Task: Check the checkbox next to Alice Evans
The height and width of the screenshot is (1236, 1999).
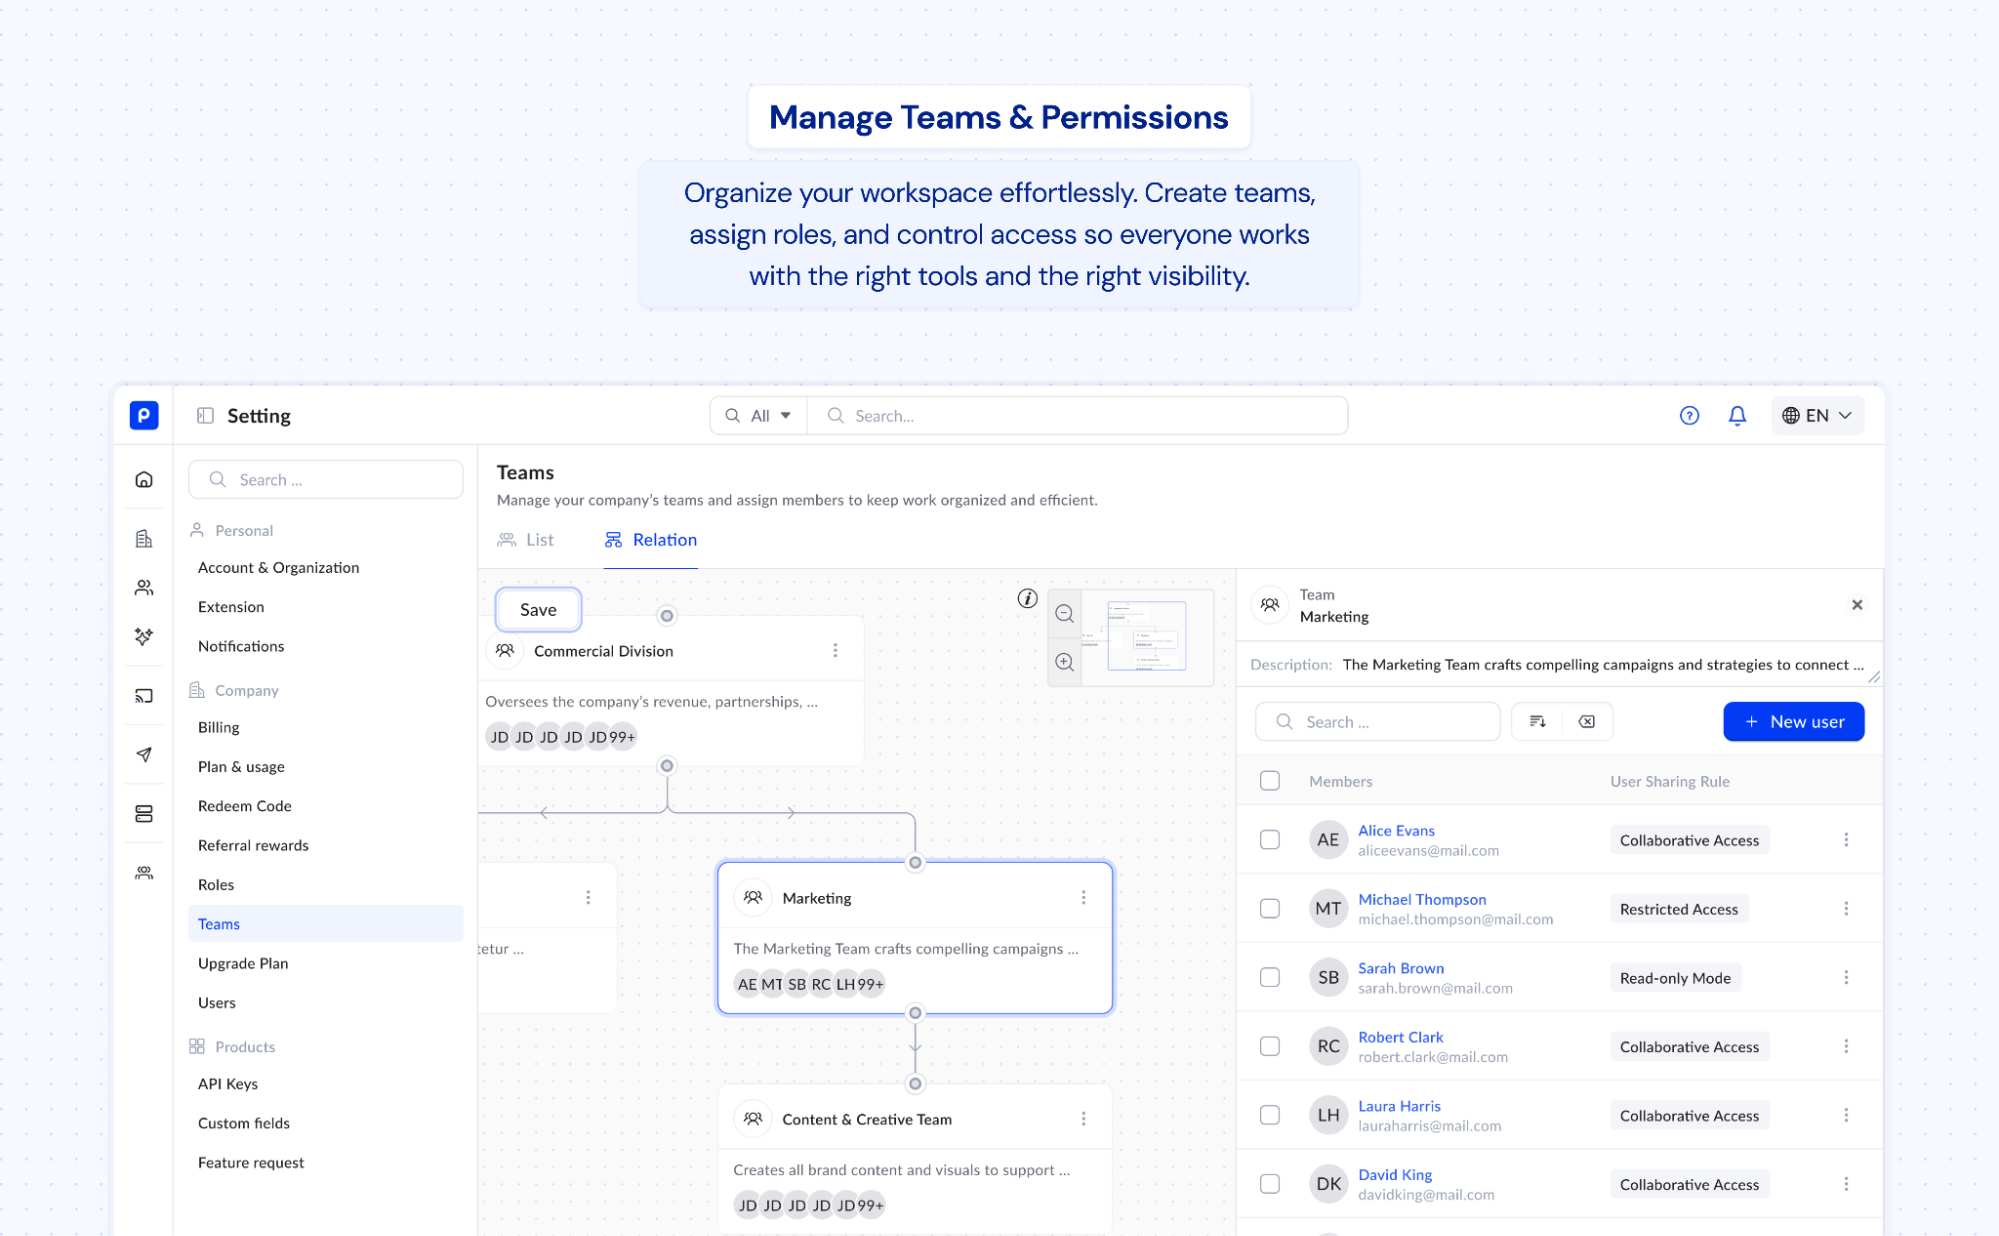Action: 1270,840
